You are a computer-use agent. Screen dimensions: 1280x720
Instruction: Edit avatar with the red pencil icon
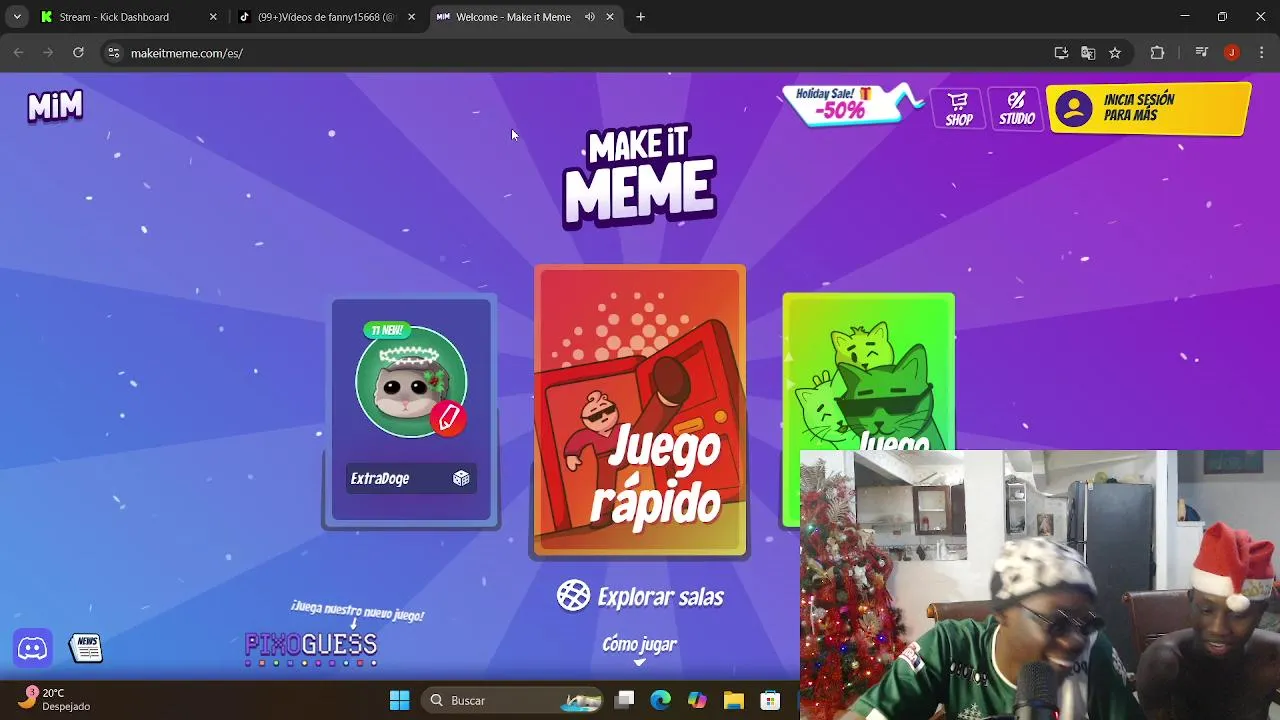(448, 418)
